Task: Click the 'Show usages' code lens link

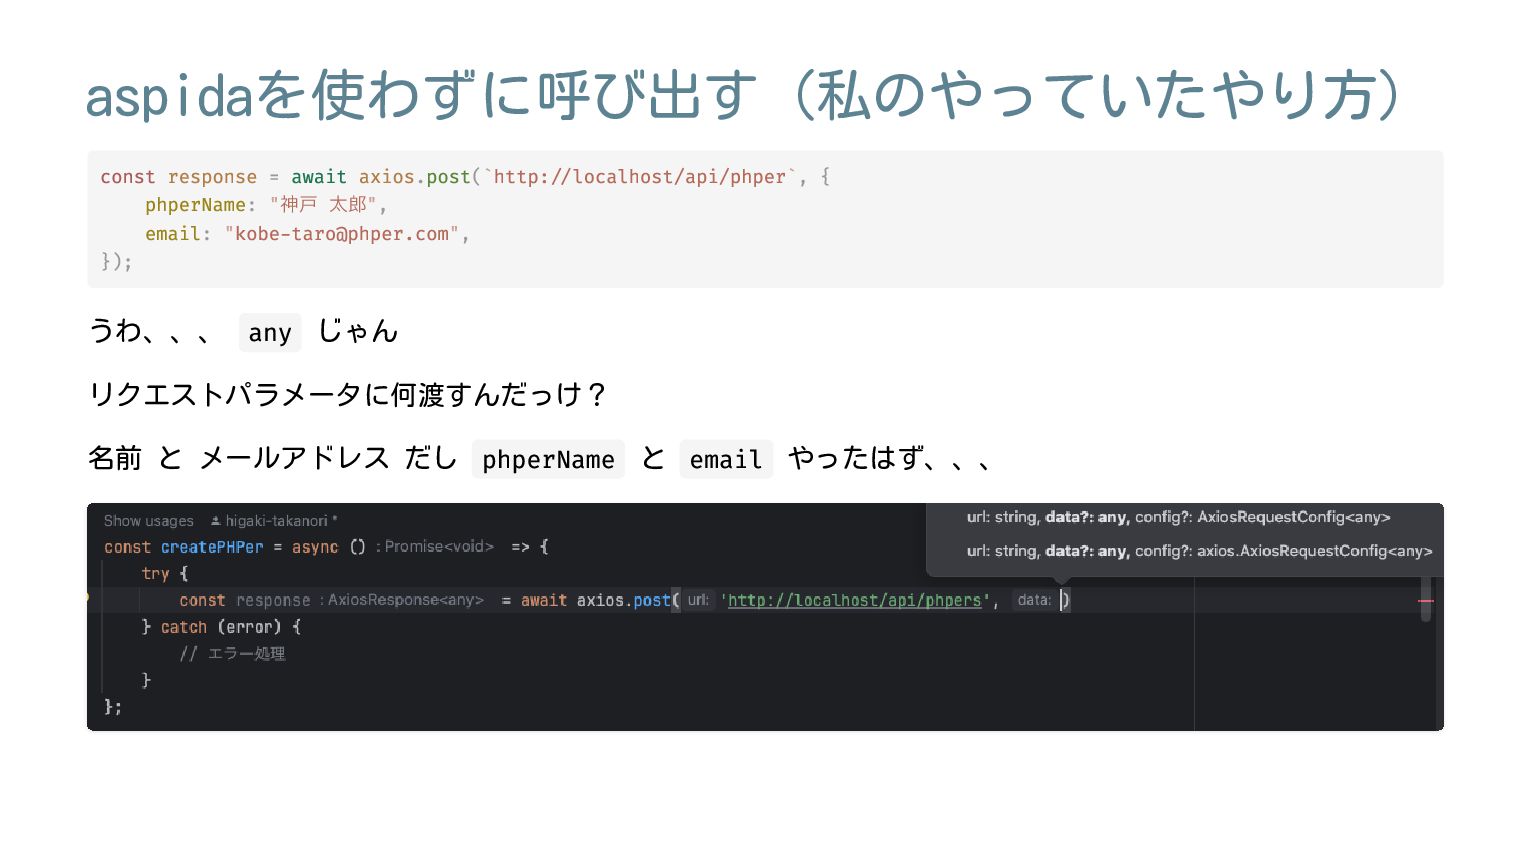Action: (x=149, y=521)
